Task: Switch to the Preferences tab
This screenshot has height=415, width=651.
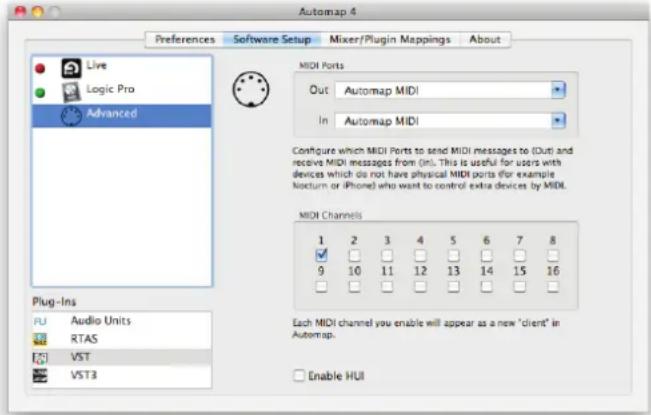Action: click(185, 39)
